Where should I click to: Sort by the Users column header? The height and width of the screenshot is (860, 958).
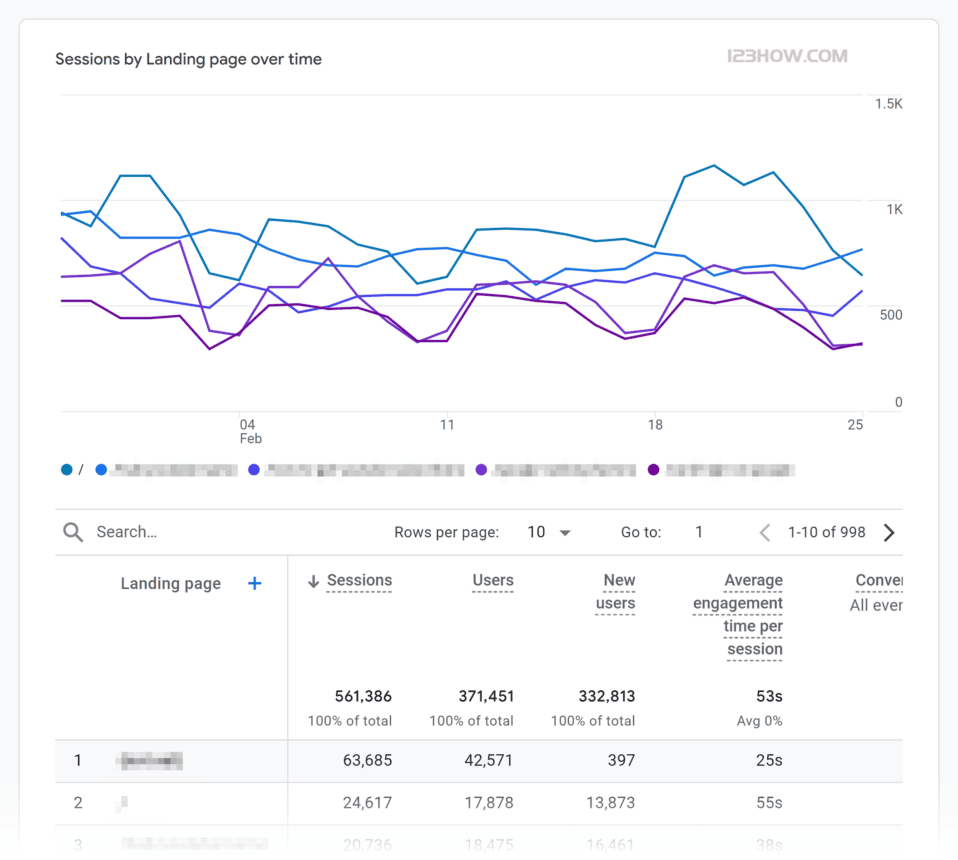(492, 580)
